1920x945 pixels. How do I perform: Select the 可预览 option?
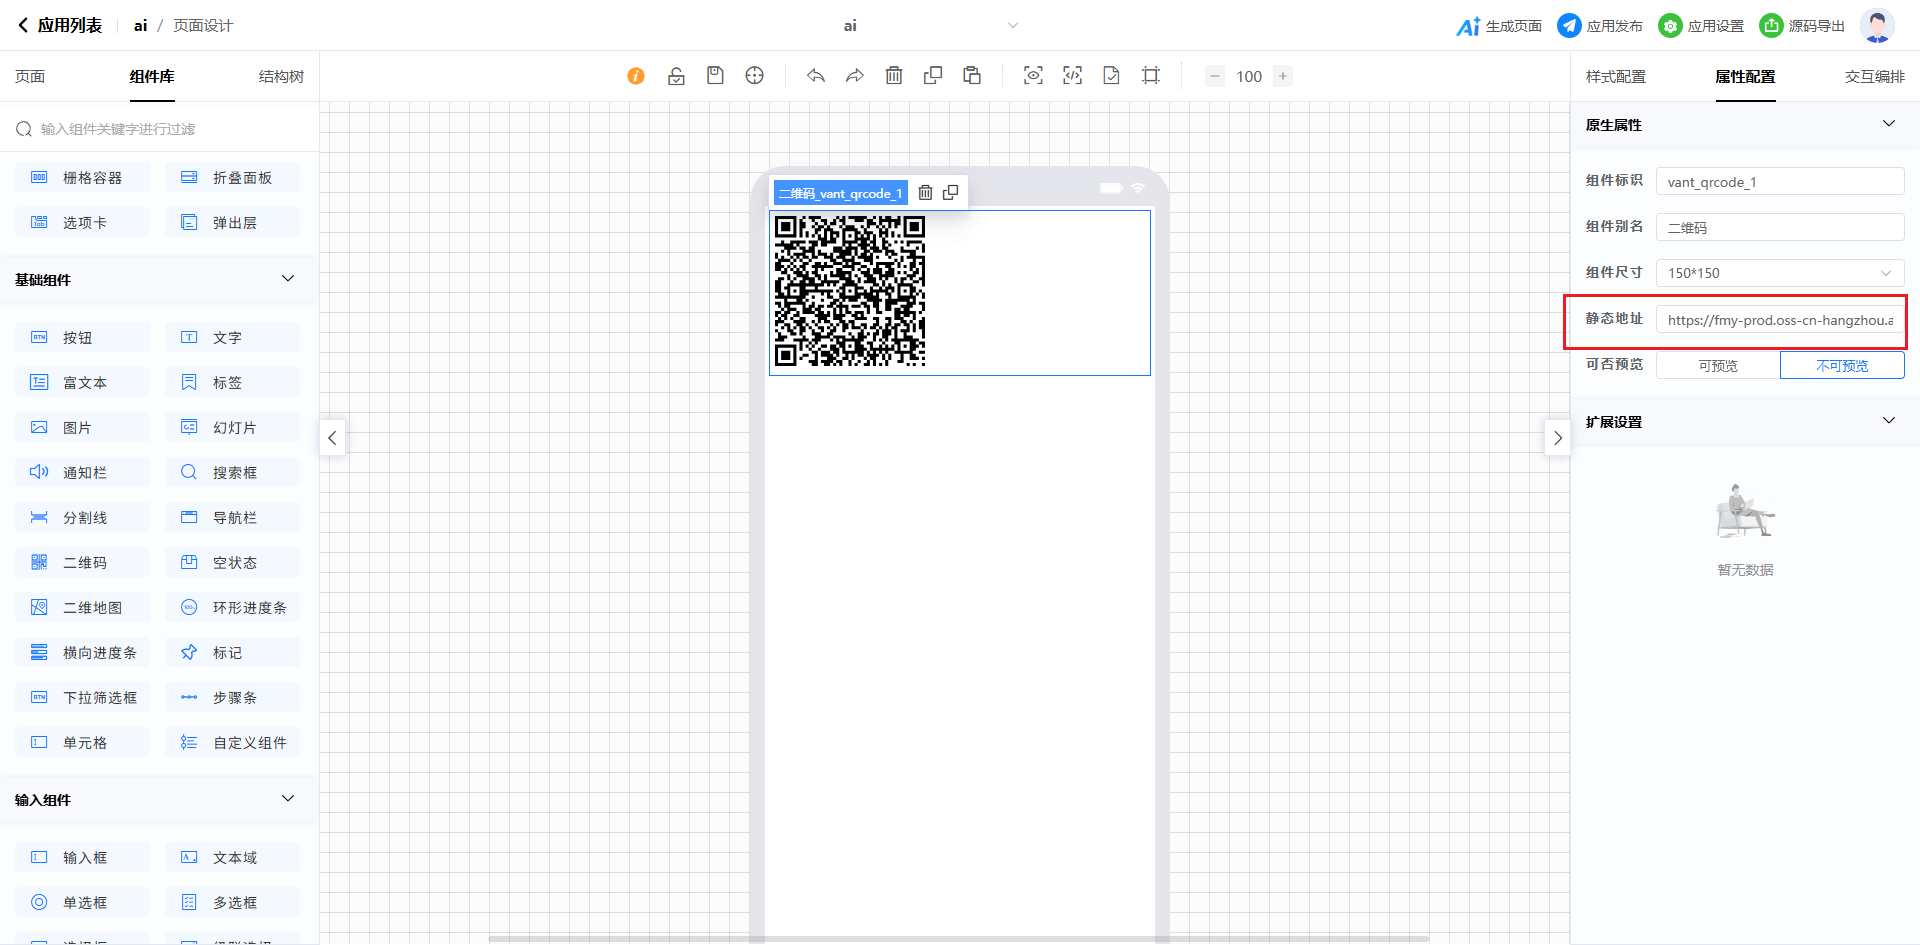1718,366
